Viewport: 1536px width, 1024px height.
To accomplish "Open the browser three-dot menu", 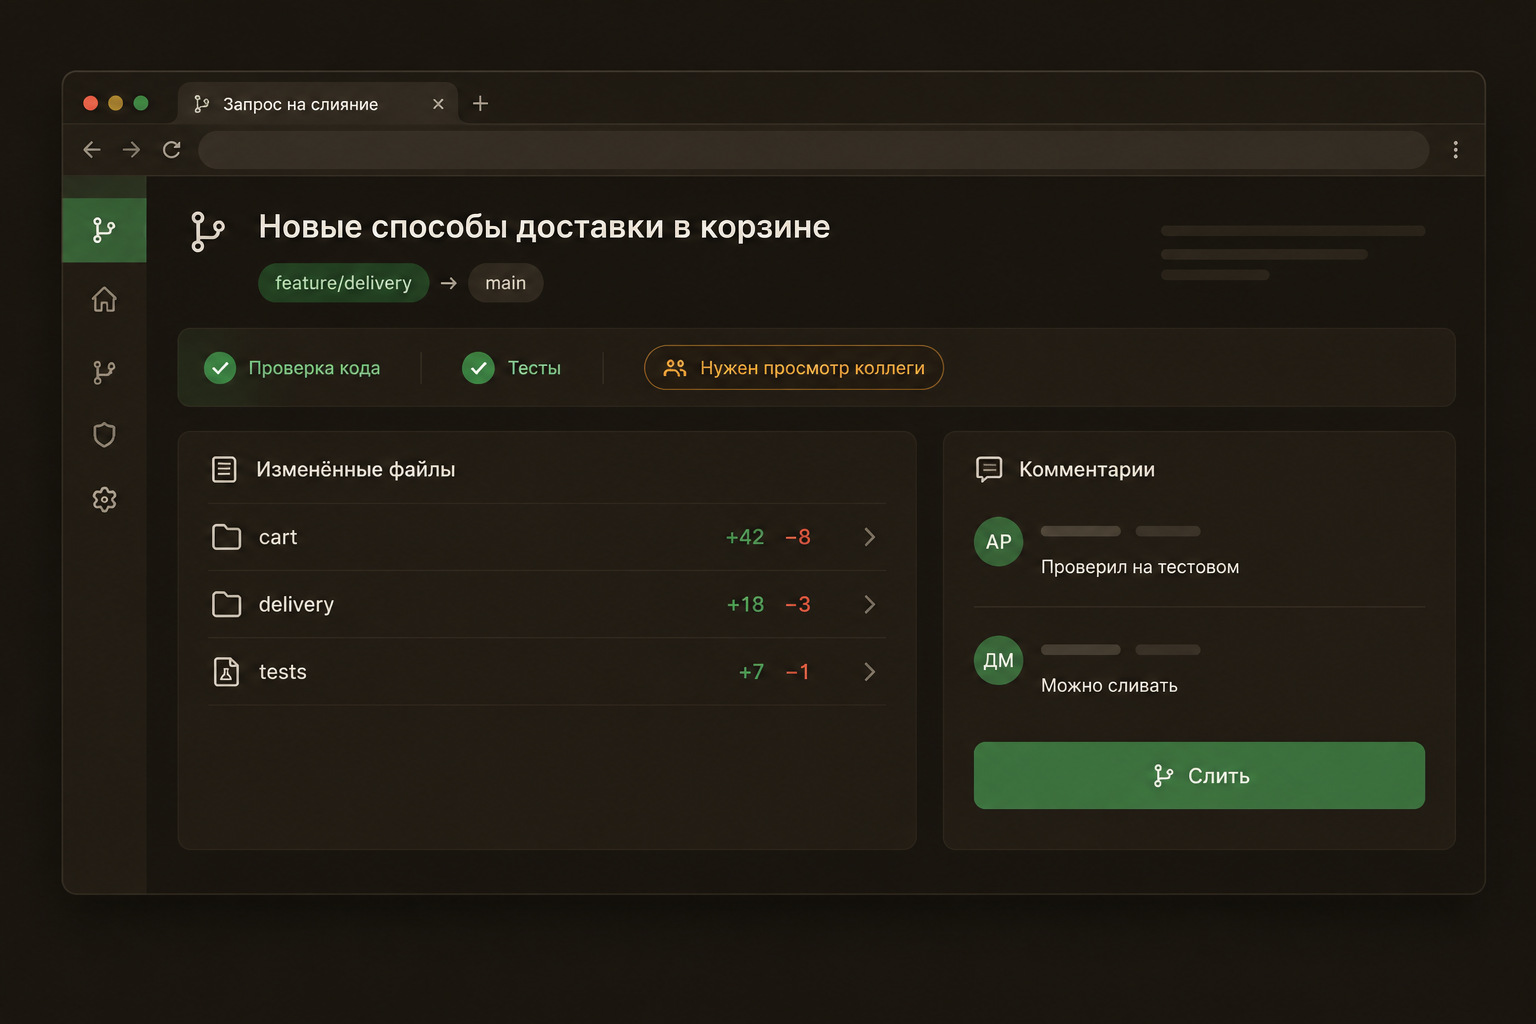I will point(1455,150).
